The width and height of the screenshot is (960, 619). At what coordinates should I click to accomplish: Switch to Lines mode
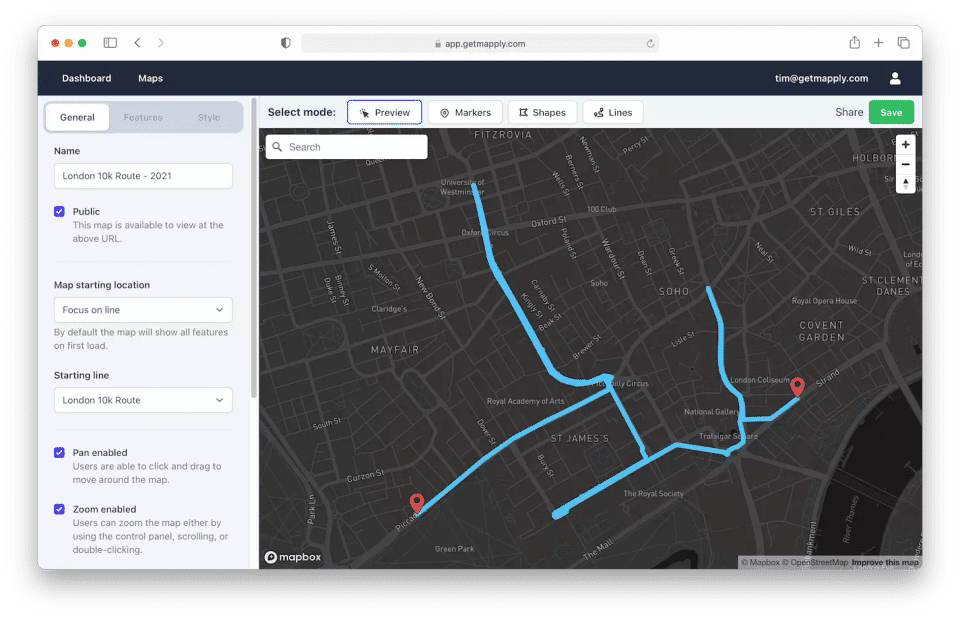pos(613,113)
